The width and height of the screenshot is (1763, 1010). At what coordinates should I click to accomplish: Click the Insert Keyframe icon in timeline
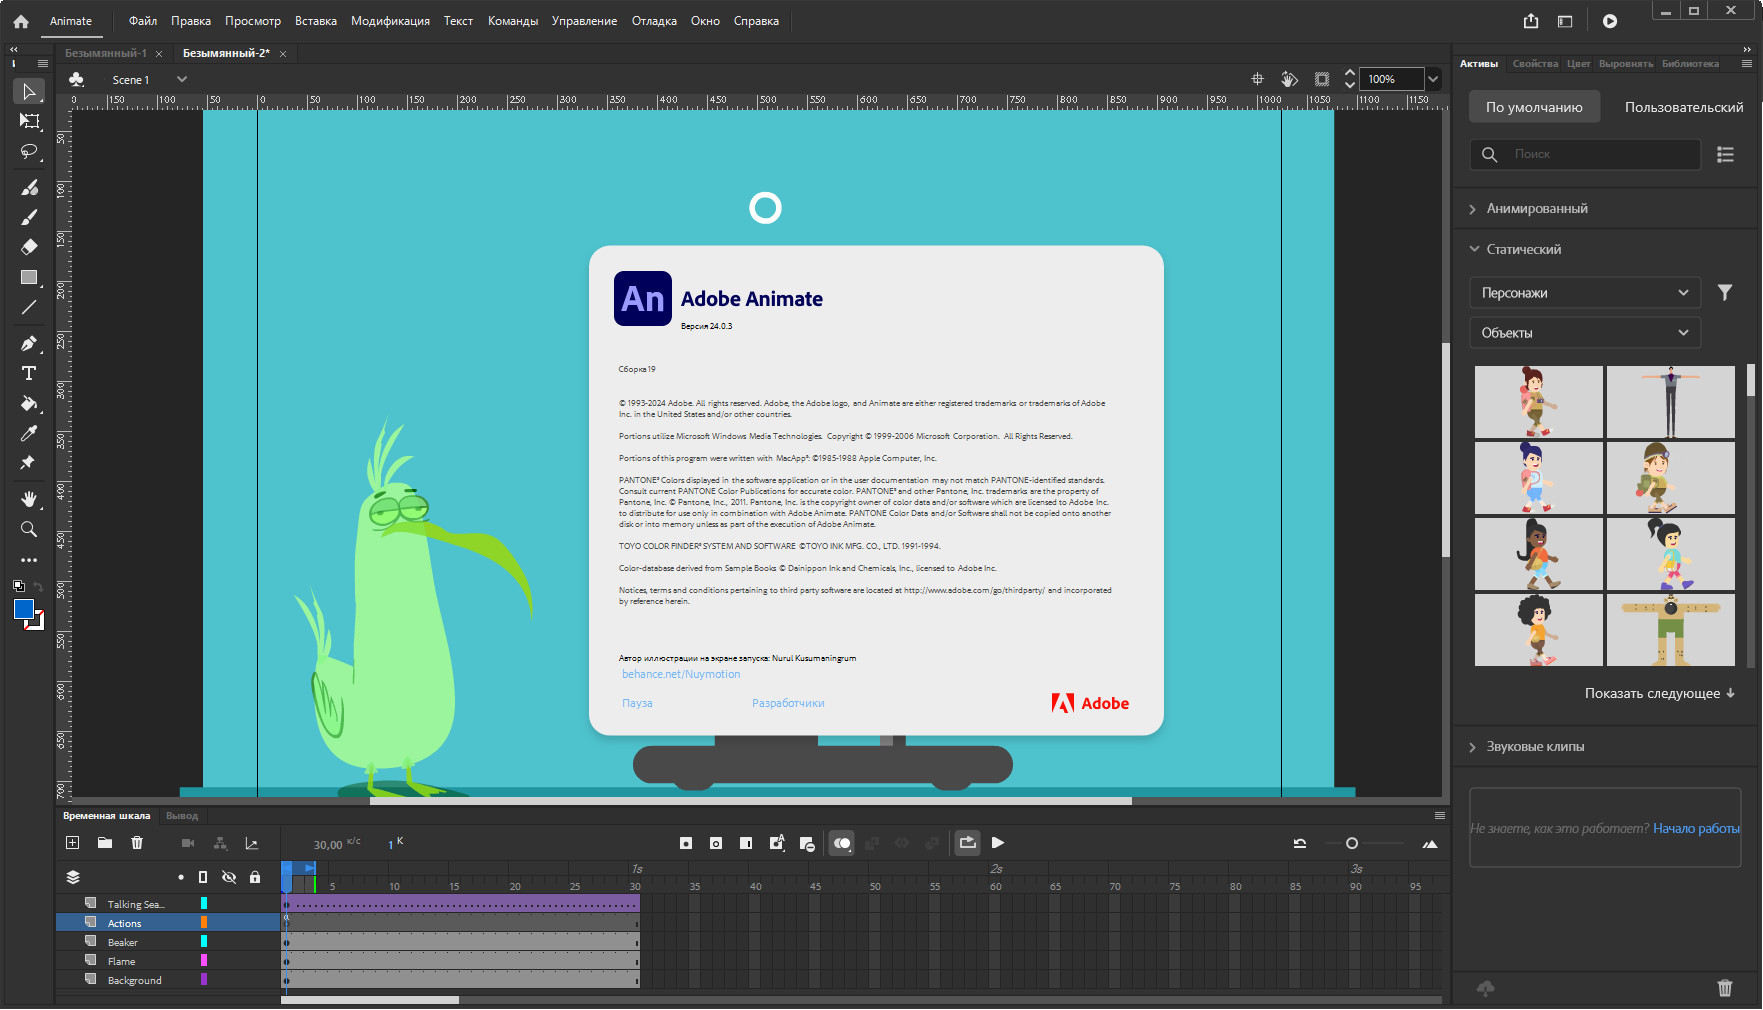point(686,843)
